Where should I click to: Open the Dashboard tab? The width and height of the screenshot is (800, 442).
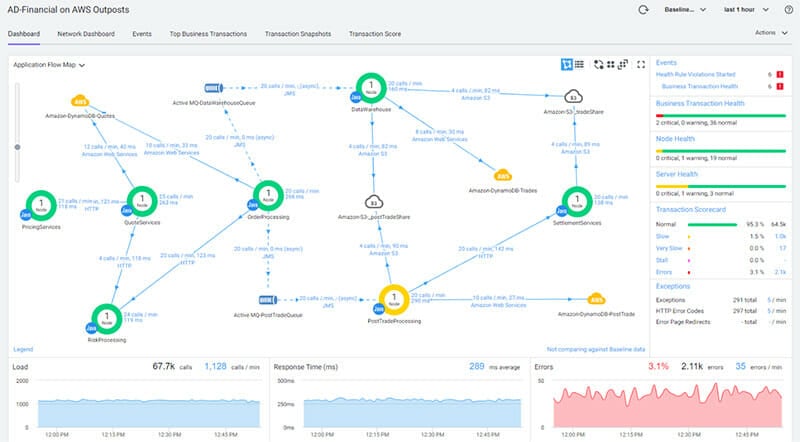click(24, 34)
